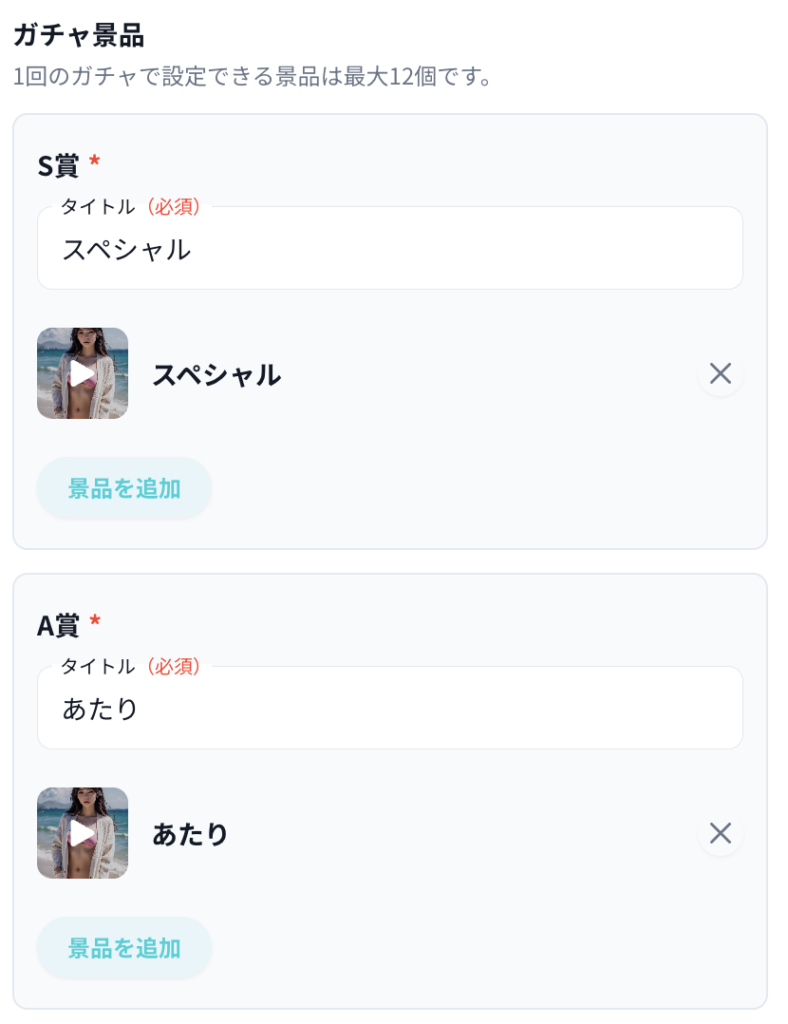Select the bold あたり prize name

190,834
